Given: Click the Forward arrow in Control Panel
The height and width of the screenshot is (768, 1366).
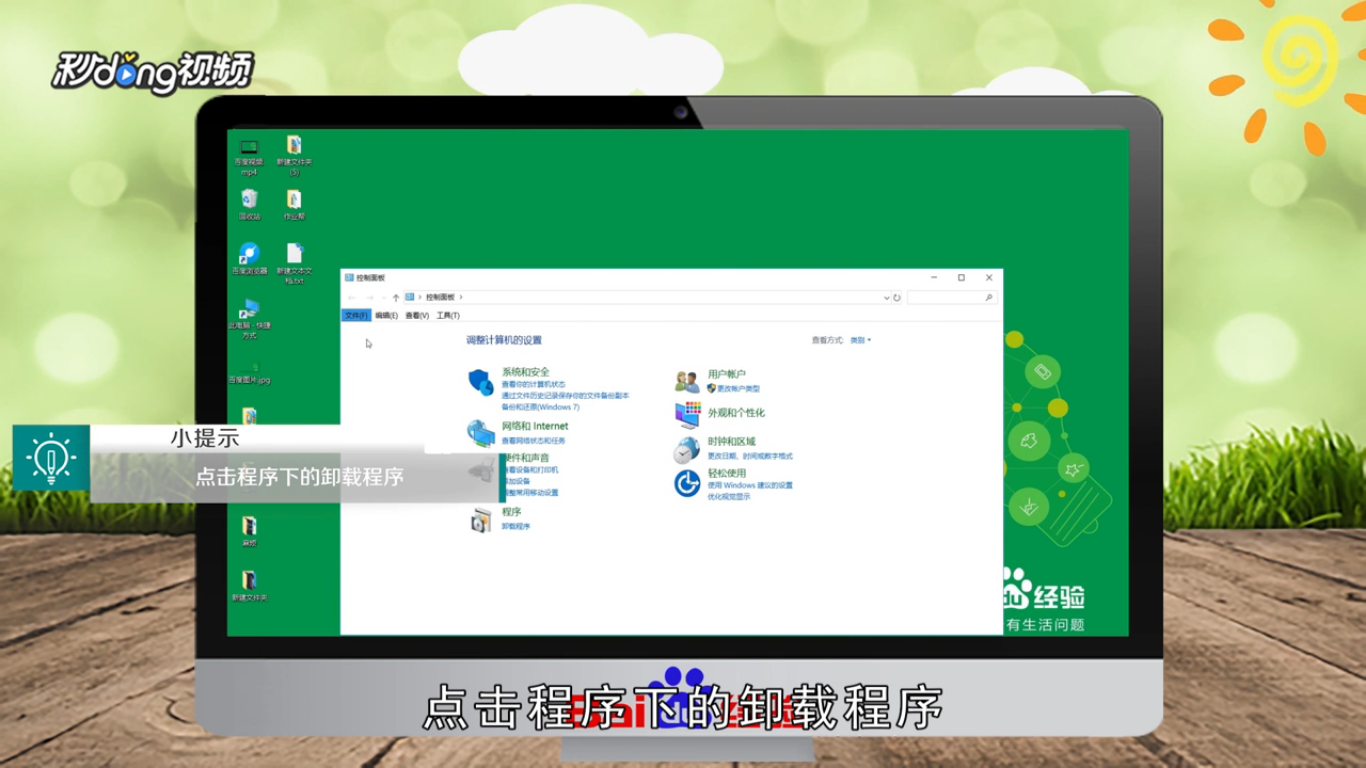Looking at the screenshot, I should (x=369, y=297).
